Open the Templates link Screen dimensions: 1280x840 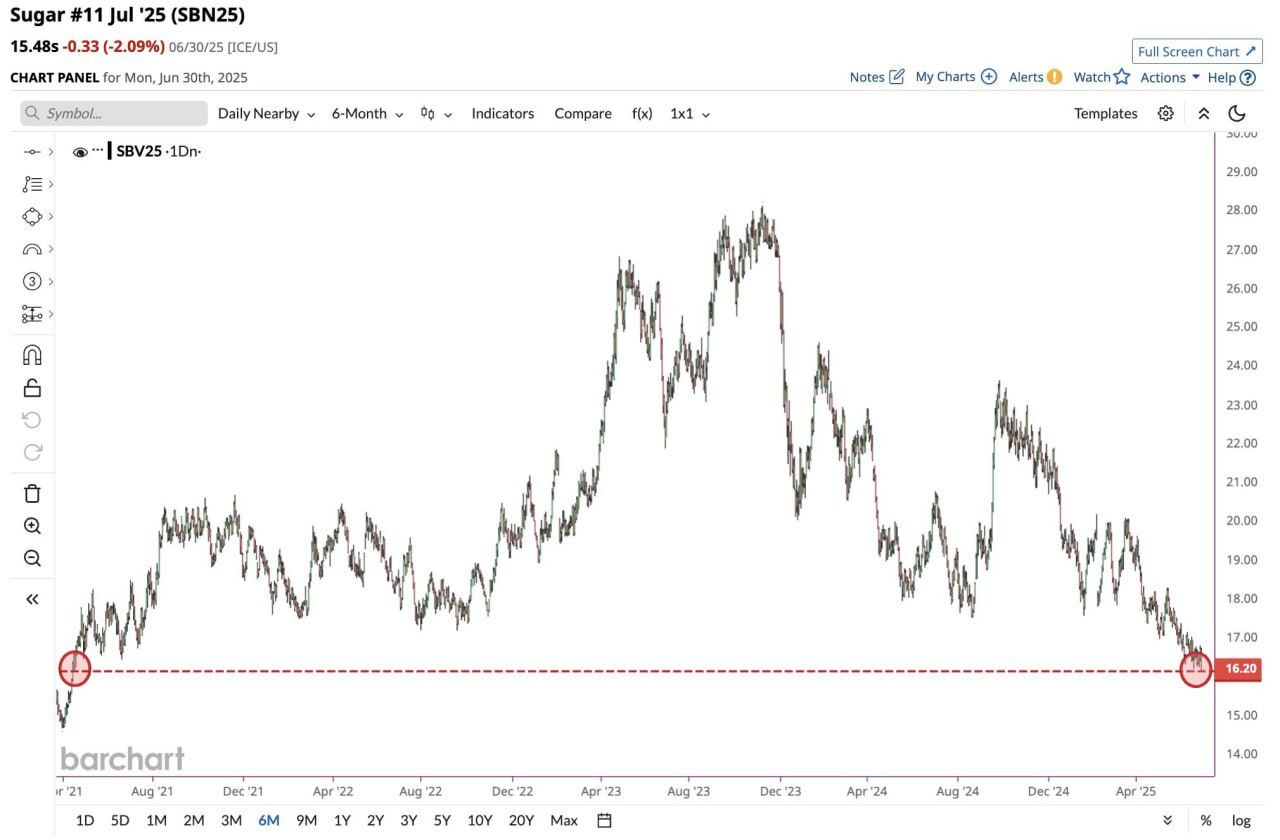pyautogui.click(x=1106, y=113)
